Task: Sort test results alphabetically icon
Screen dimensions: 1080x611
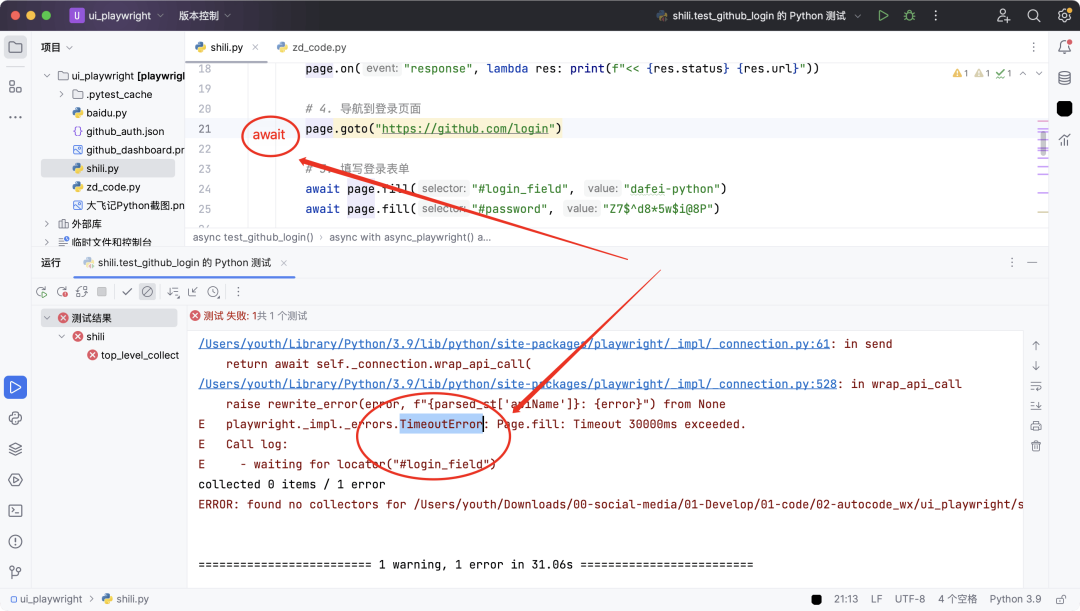Action: (173, 292)
